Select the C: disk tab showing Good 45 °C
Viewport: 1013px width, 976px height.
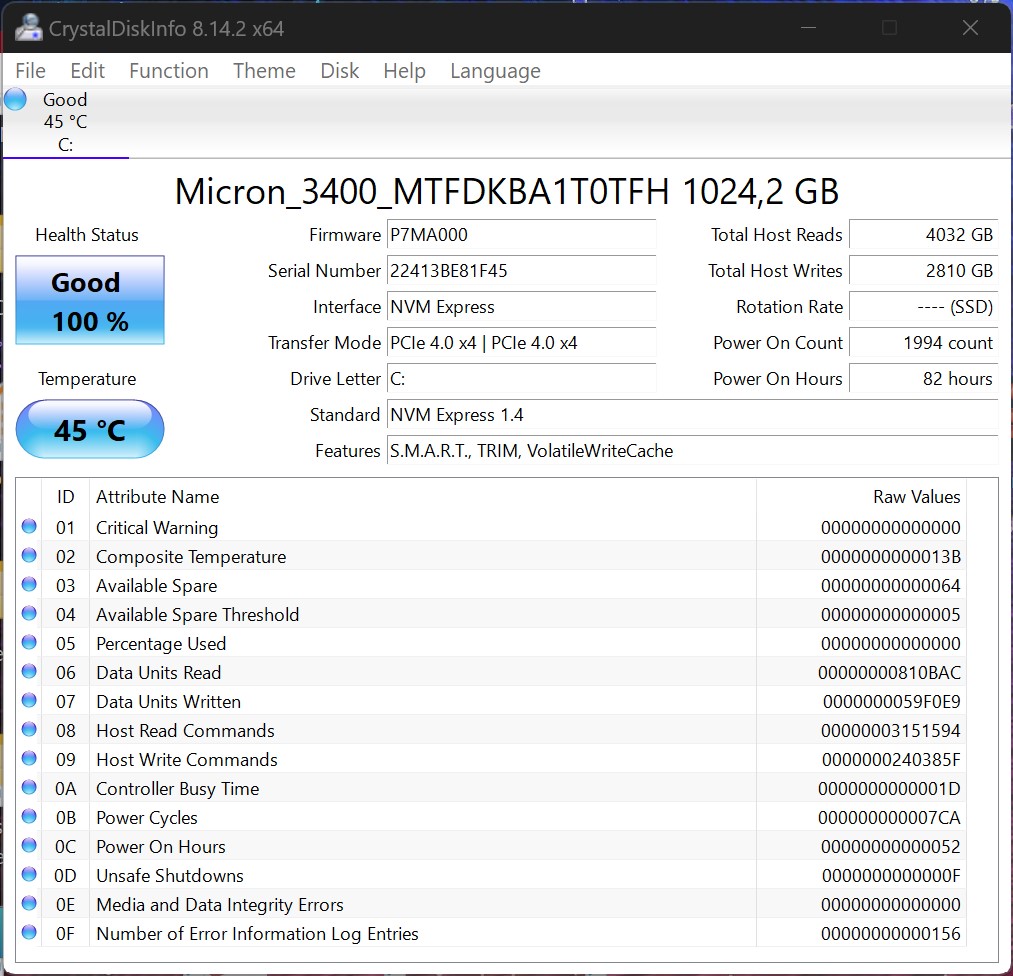click(x=65, y=122)
